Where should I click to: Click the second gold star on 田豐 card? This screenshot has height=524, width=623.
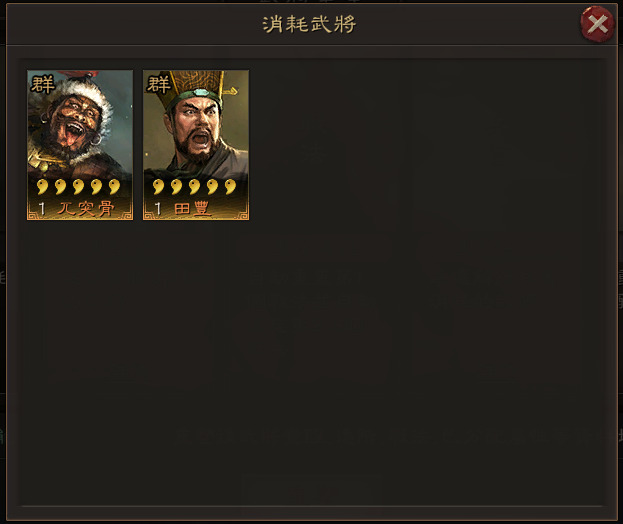click(x=176, y=186)
